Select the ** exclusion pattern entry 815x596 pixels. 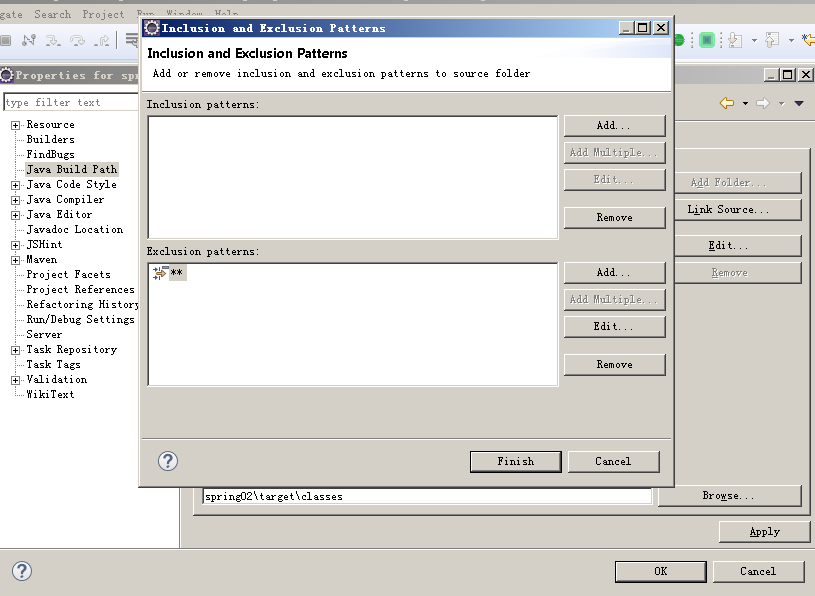[176, 273]
